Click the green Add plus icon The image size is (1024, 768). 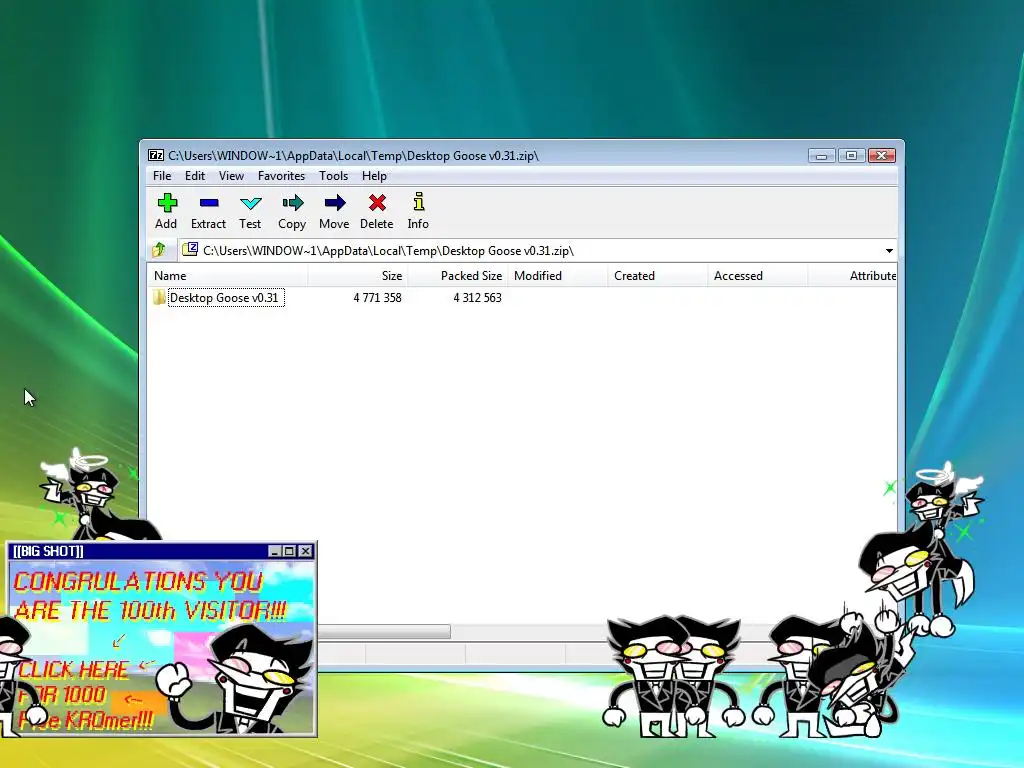pyautogui.click(x=167, y=203)
